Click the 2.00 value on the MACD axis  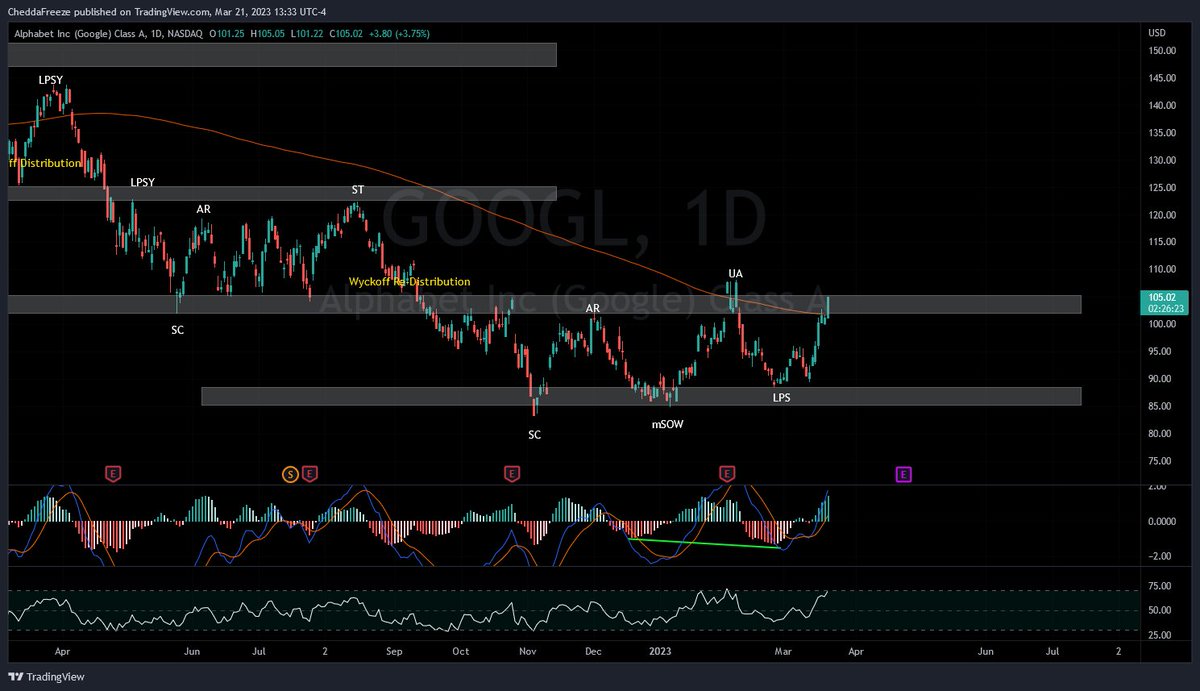[x=1159, y=487]
